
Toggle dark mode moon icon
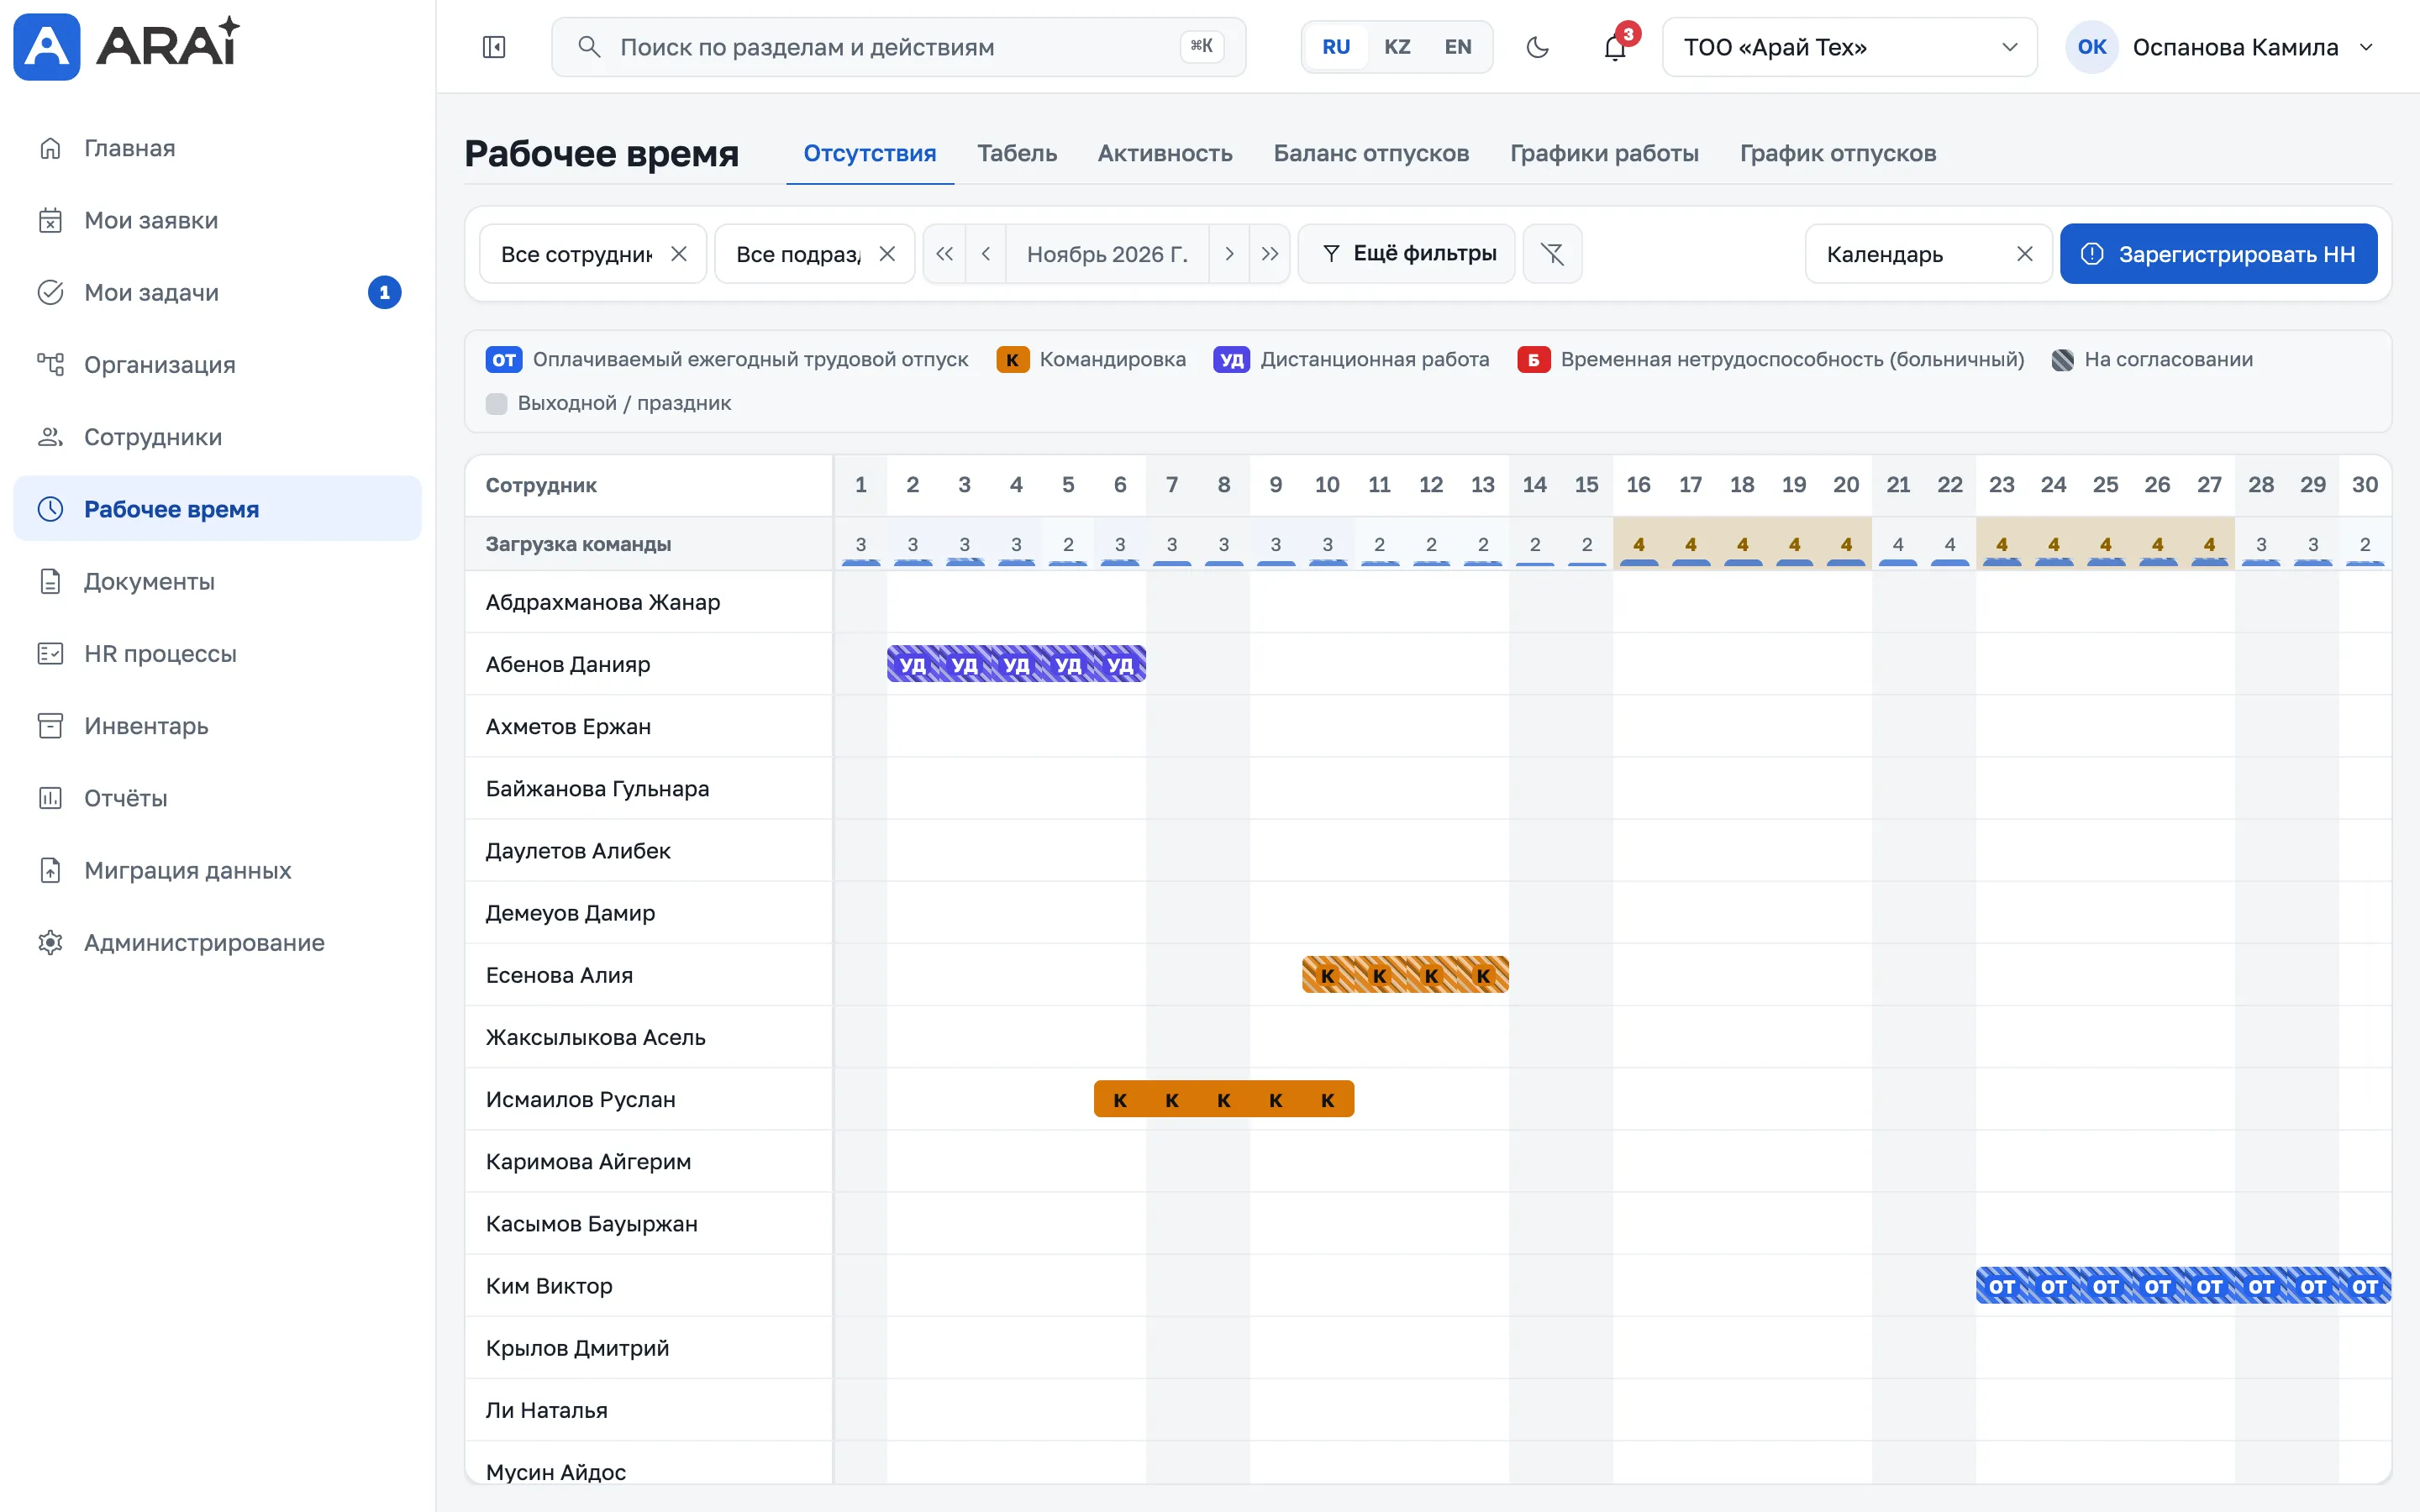tap(1537, 47)
